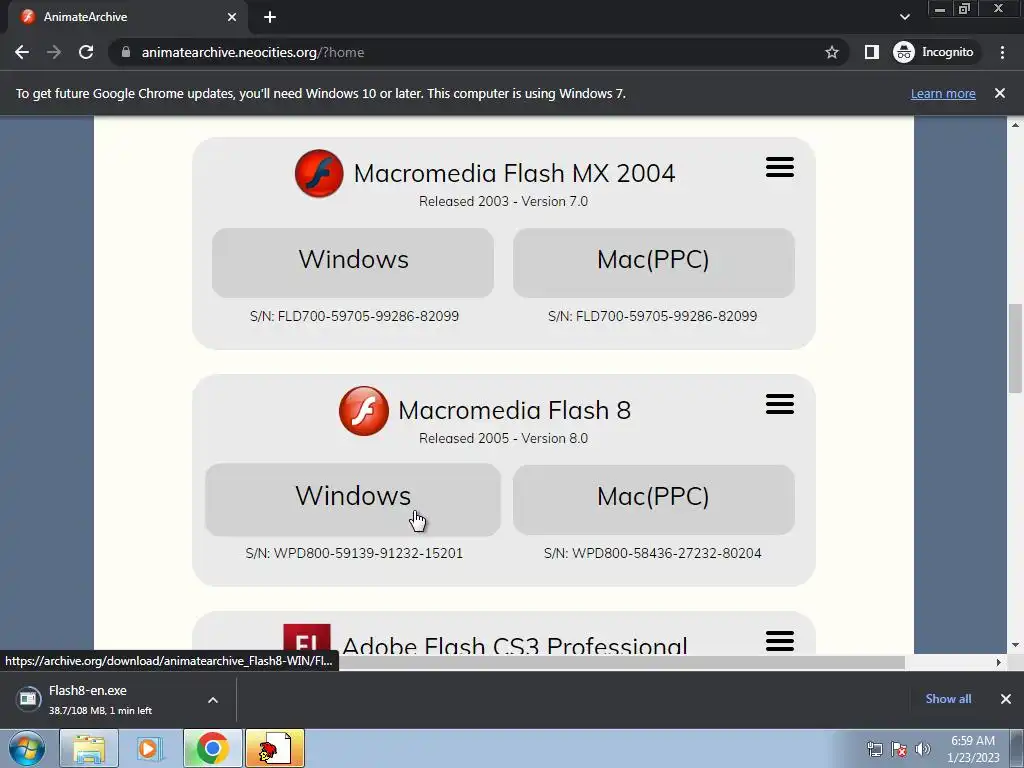The height and width of the screenshot is (768, 1024).
Task: Open Adobe Flash CS3 hamburger menu
Action: coord(780,641)
